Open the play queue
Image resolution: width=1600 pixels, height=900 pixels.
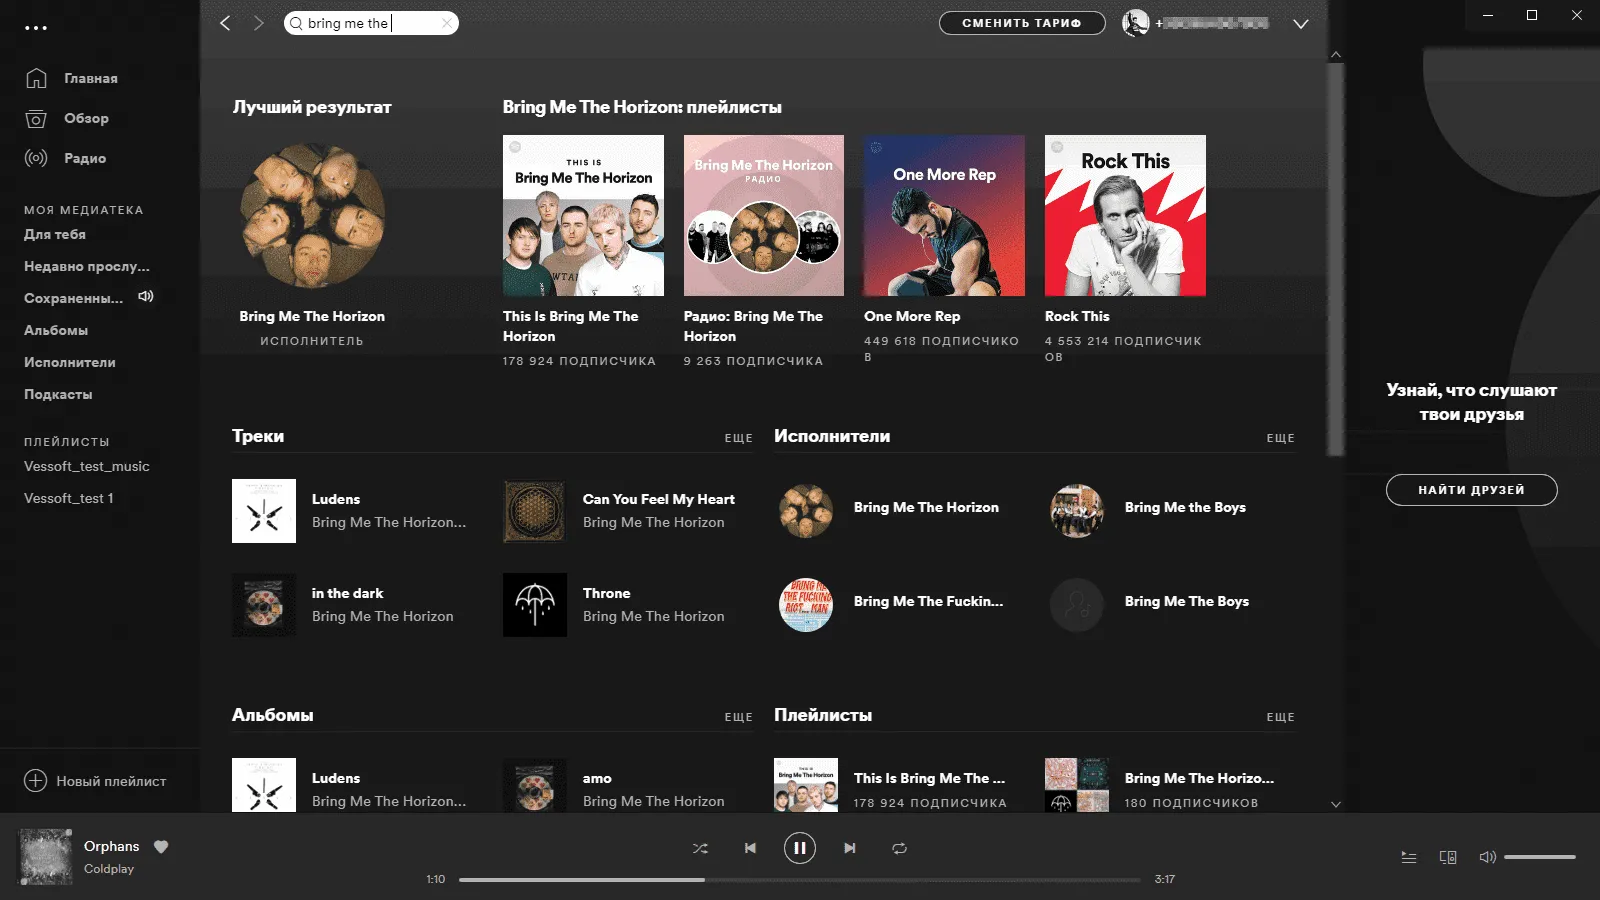[x=1409, y=857]
